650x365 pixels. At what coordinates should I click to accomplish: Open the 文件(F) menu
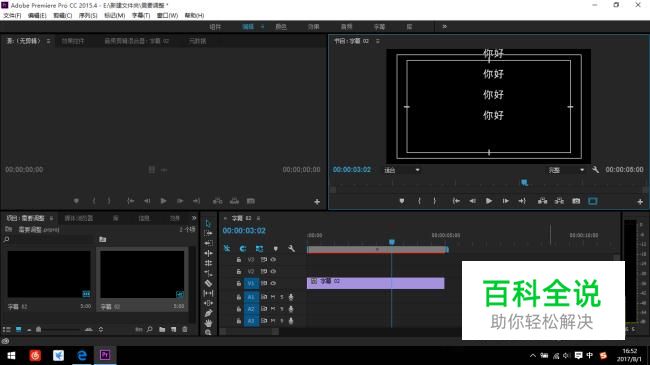(x=12, y=15)
